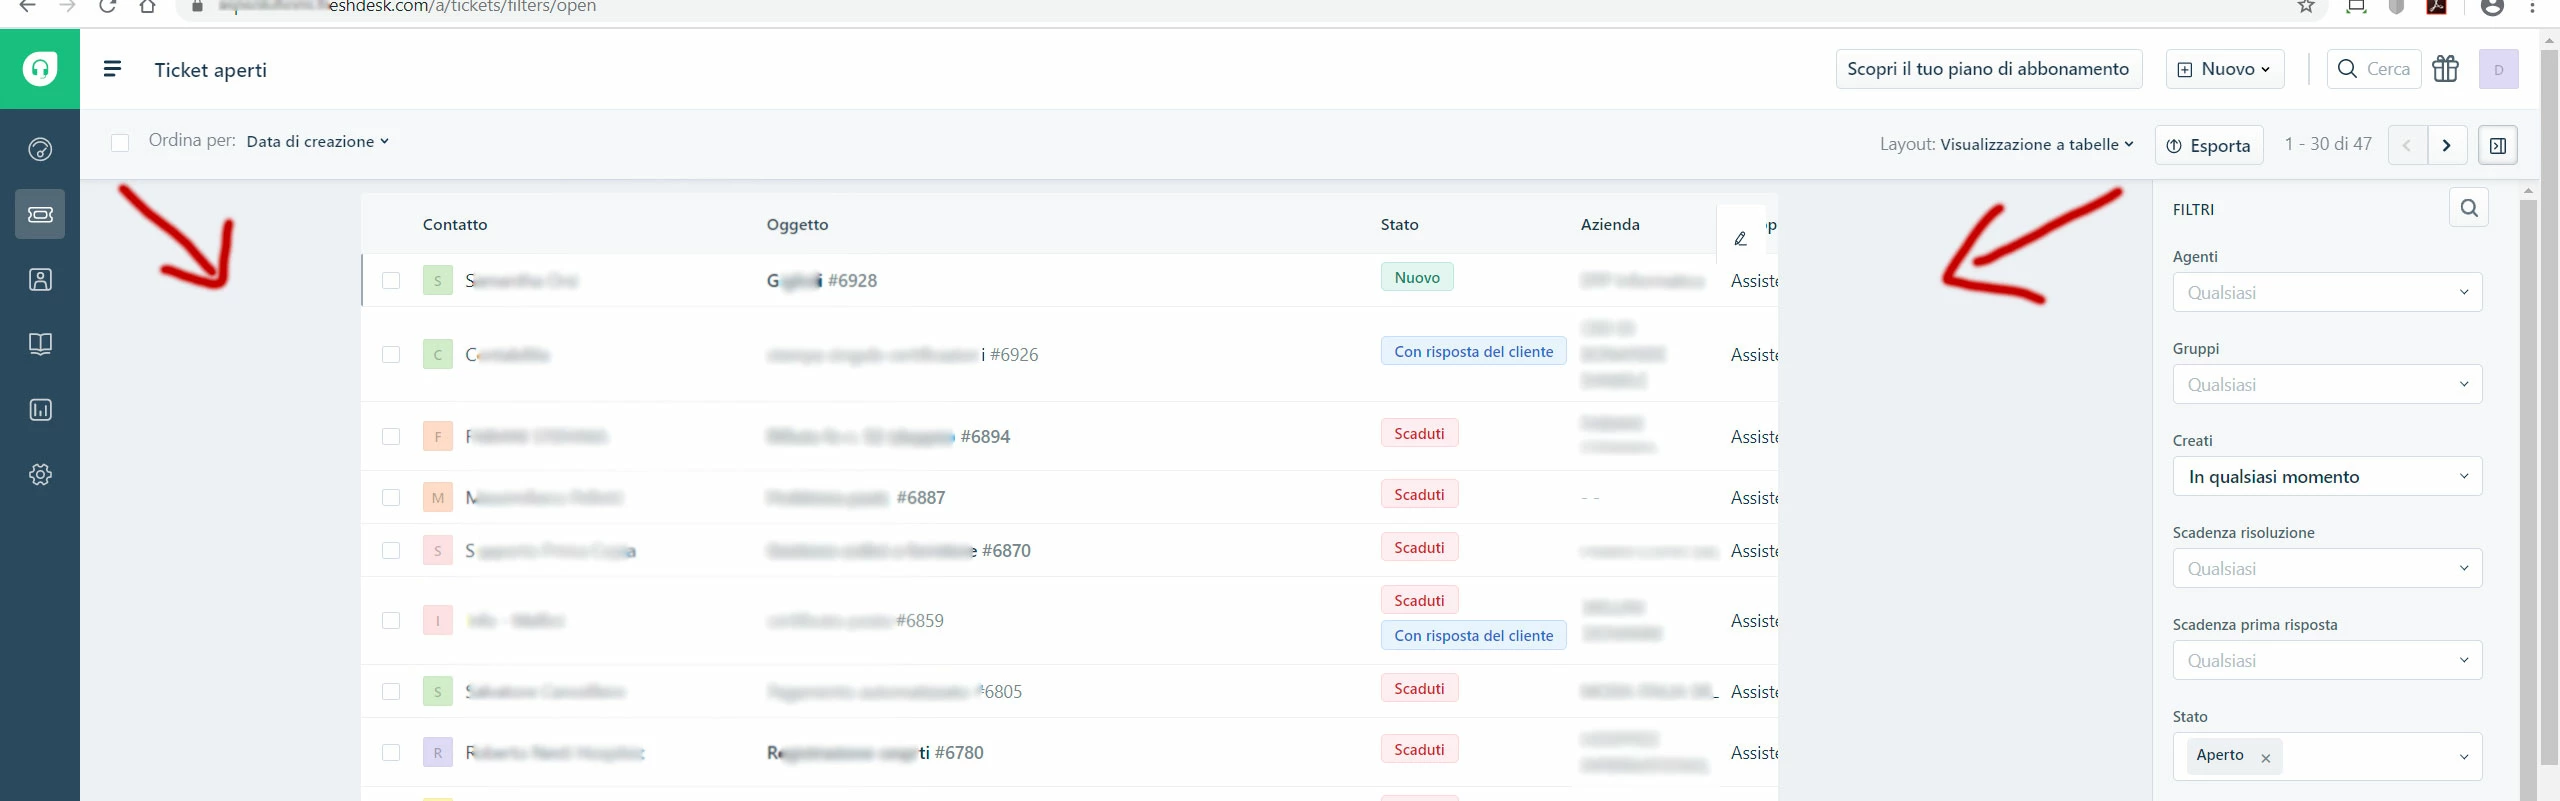The width and height of the screenshot is (2560, 801).
Task: Select checkbox for ticket #6859
Action: (x=391, y=620)
